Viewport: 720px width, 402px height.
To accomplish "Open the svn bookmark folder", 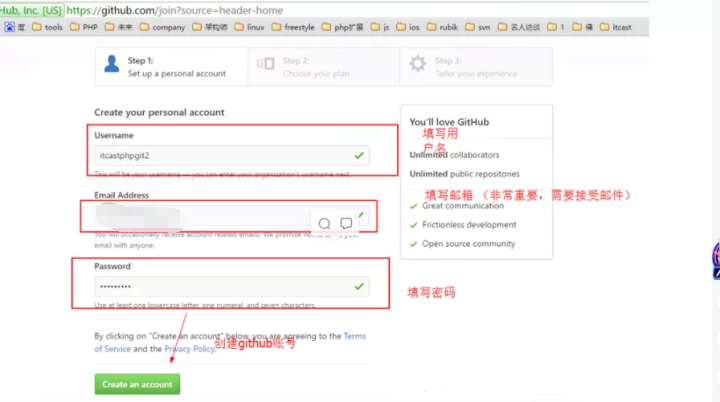I will click(478, 27).
